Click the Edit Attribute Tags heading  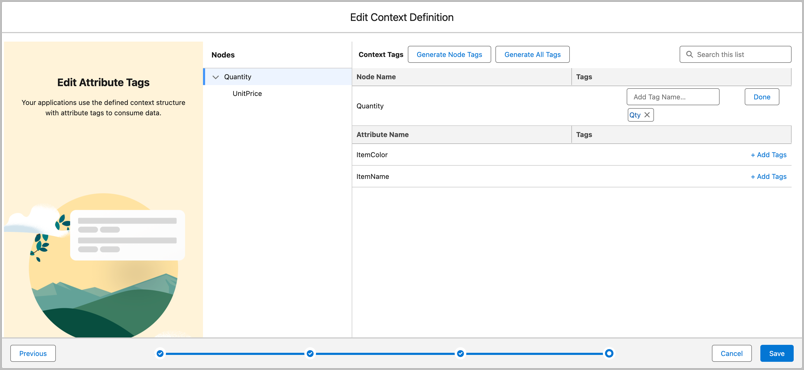click(x=104, y=83)
